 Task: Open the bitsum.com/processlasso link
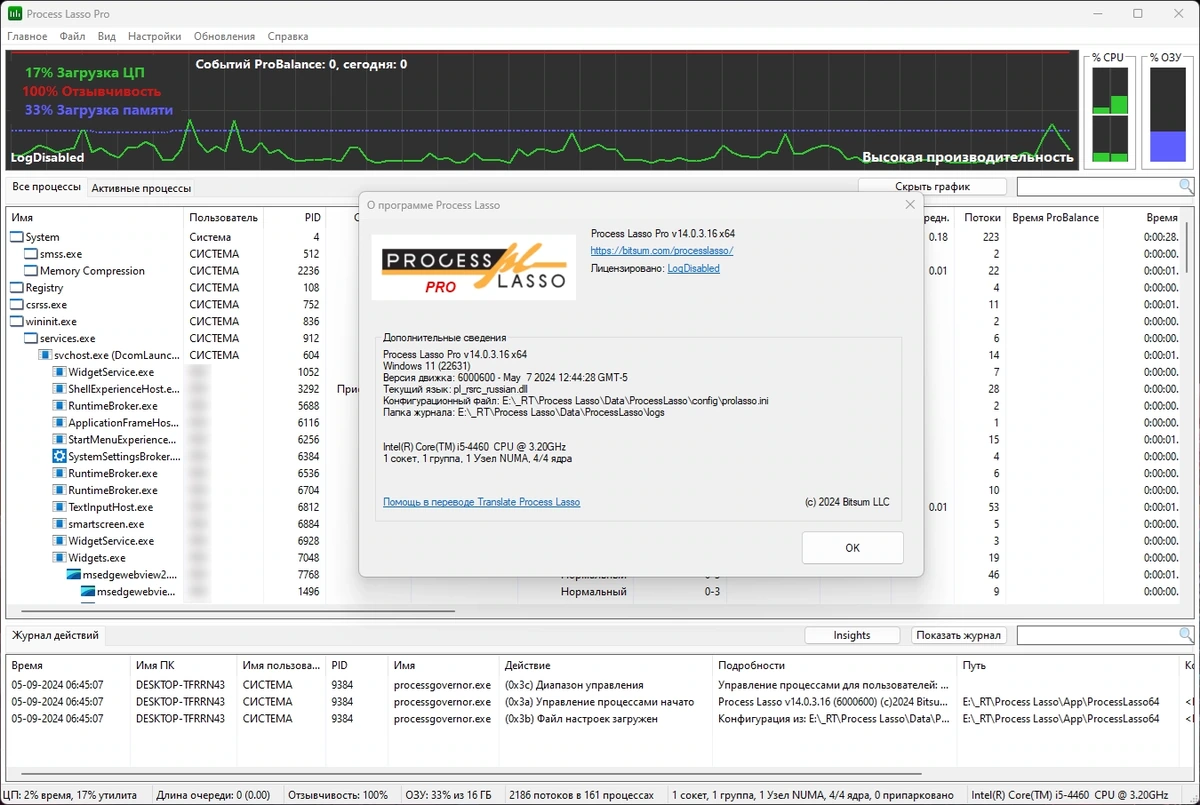pos(662,251)
